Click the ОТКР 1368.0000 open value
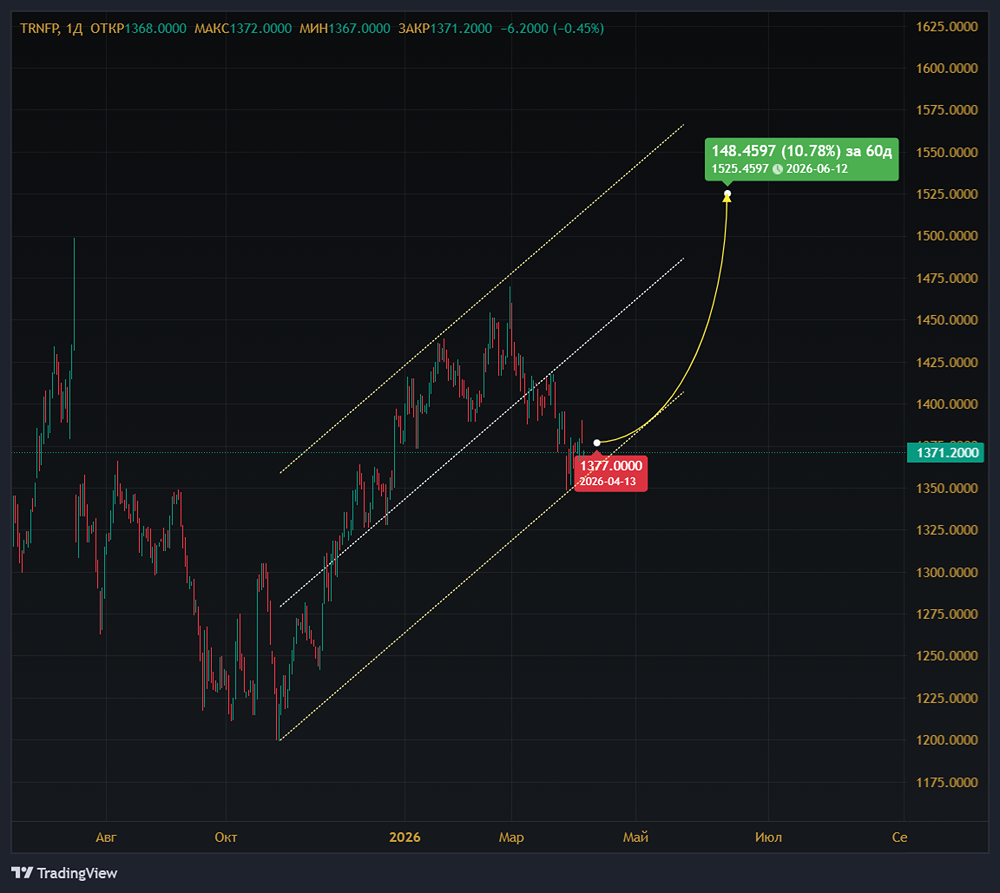1000x893 pixels. point(138,28)
